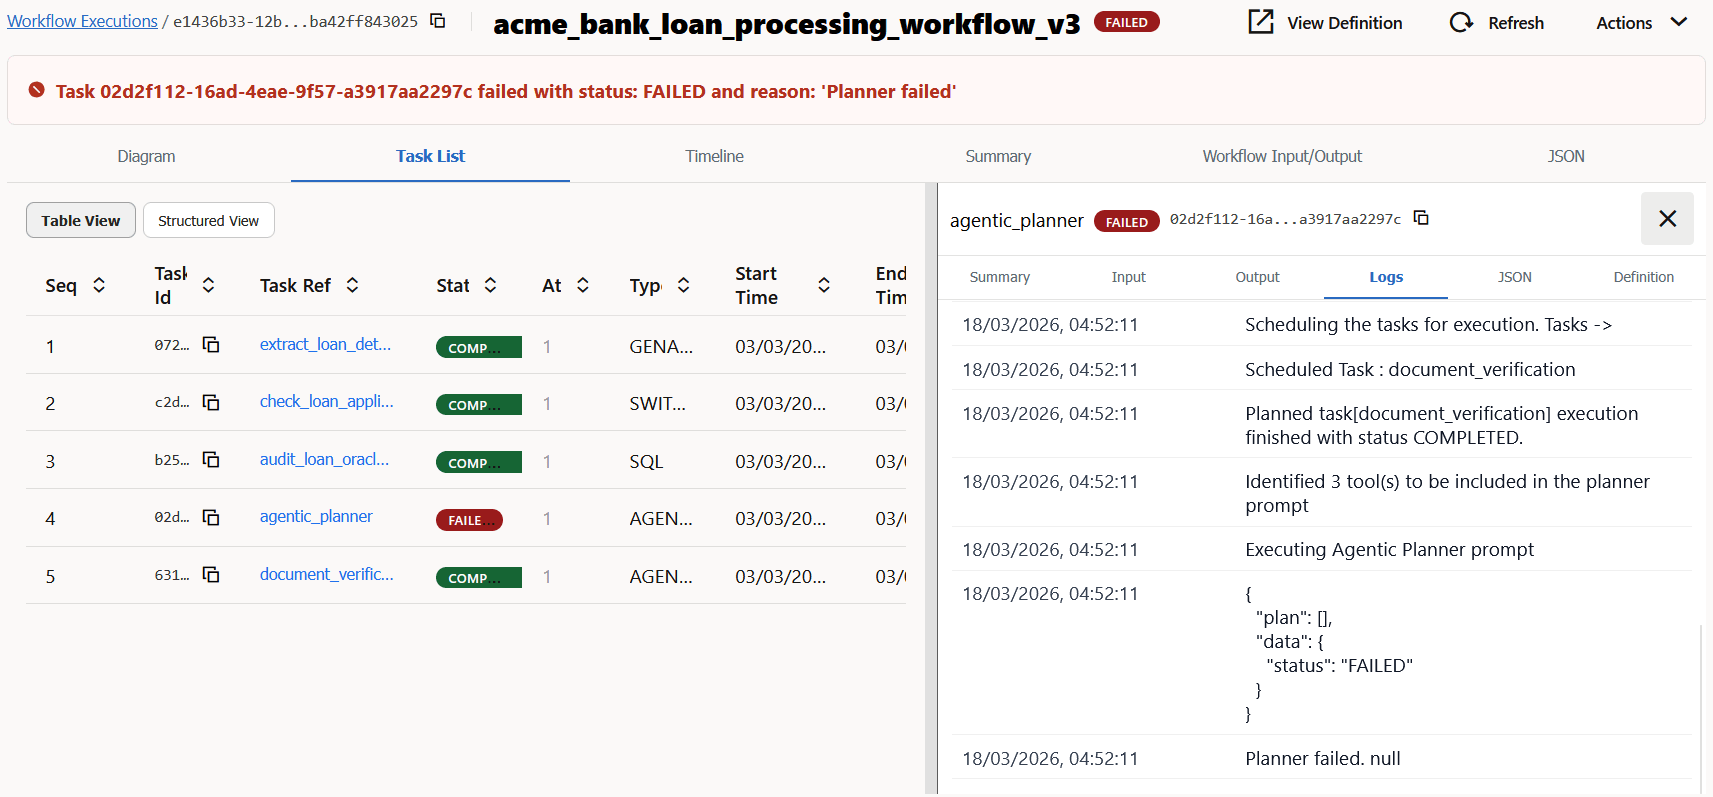1713x797 pixels.
Task: Open the task Output tab
Action: [1257, 277]
